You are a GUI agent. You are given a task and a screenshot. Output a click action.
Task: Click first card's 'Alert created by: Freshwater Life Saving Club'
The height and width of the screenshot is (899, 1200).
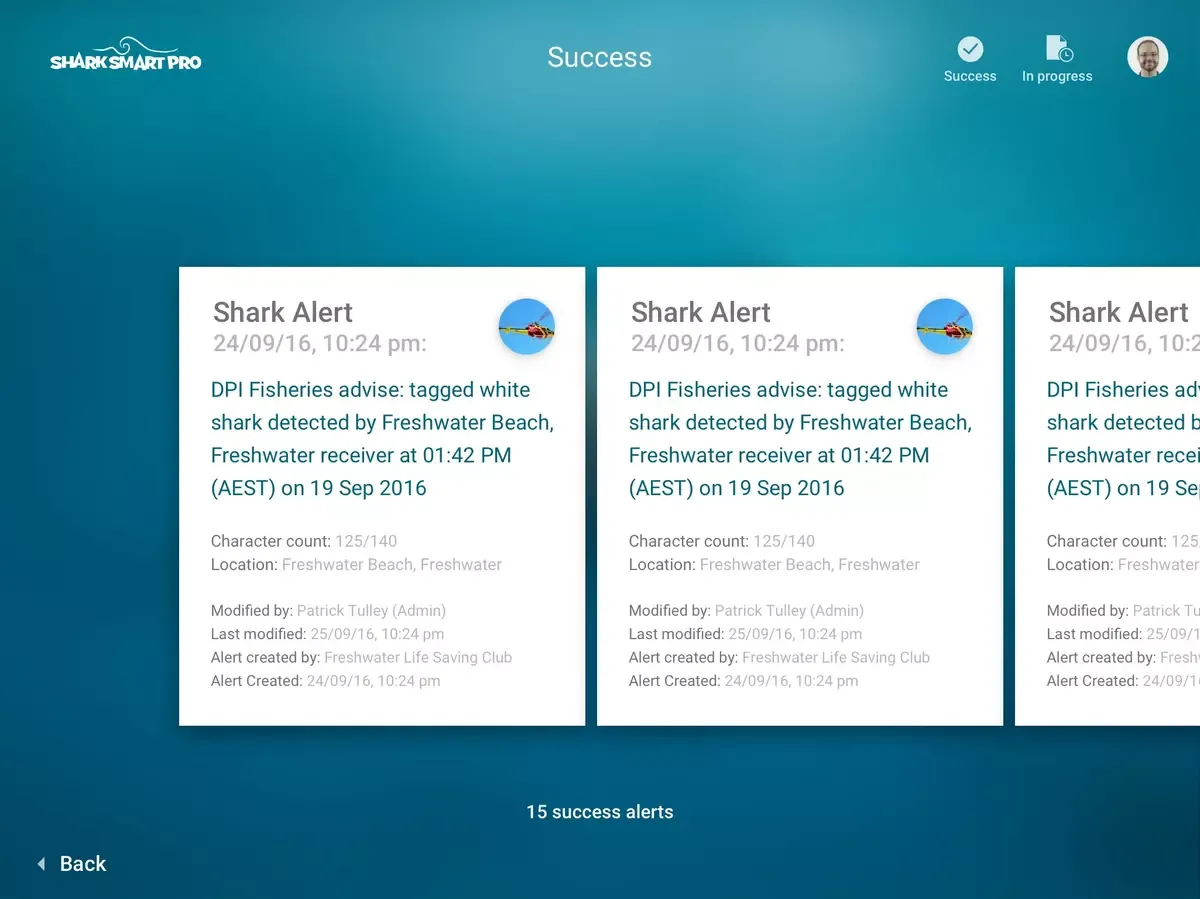pyautogui.click(x=362, y=658)
